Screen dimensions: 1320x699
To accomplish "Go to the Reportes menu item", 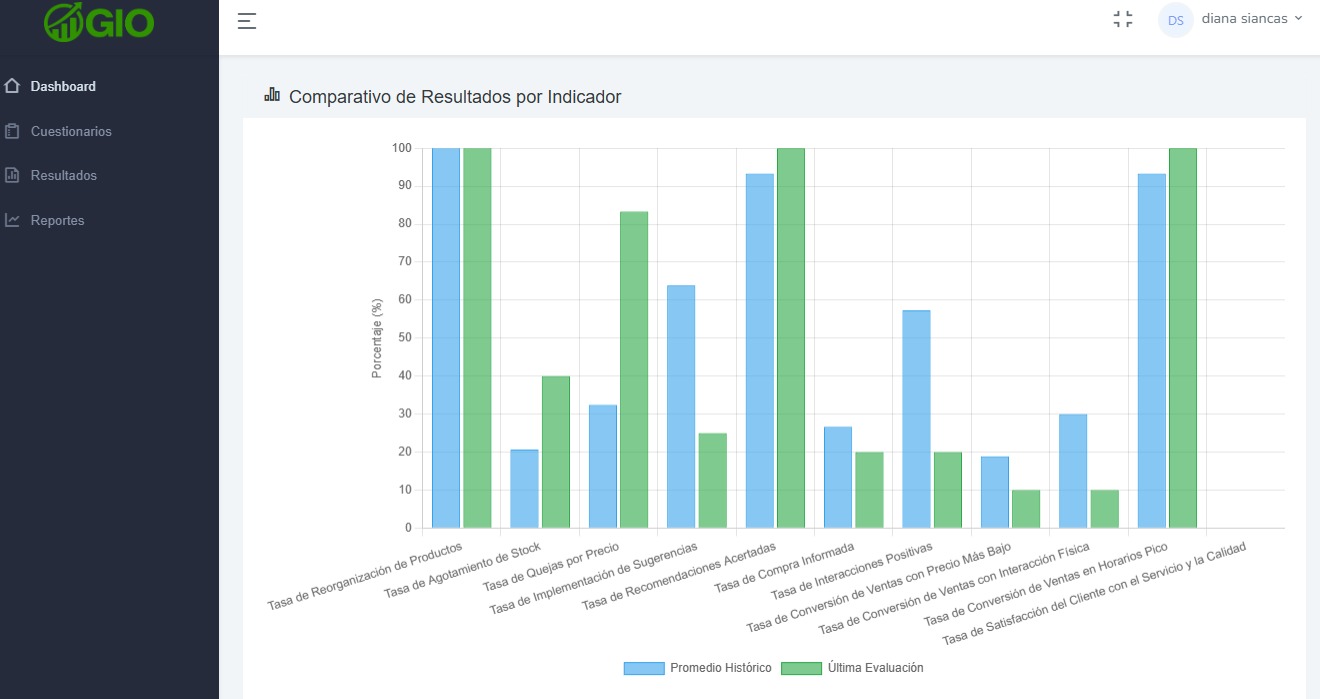I will coord(57,220).
